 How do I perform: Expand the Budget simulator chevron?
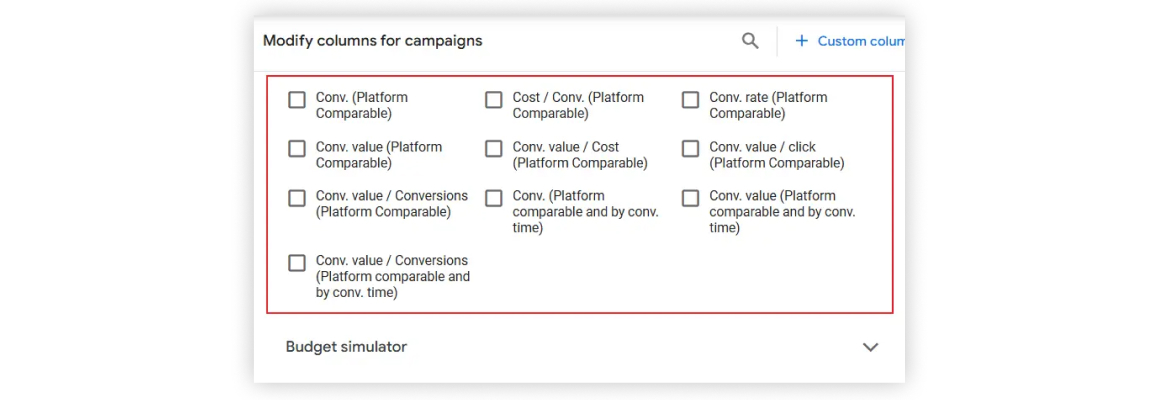coord(871,347)
